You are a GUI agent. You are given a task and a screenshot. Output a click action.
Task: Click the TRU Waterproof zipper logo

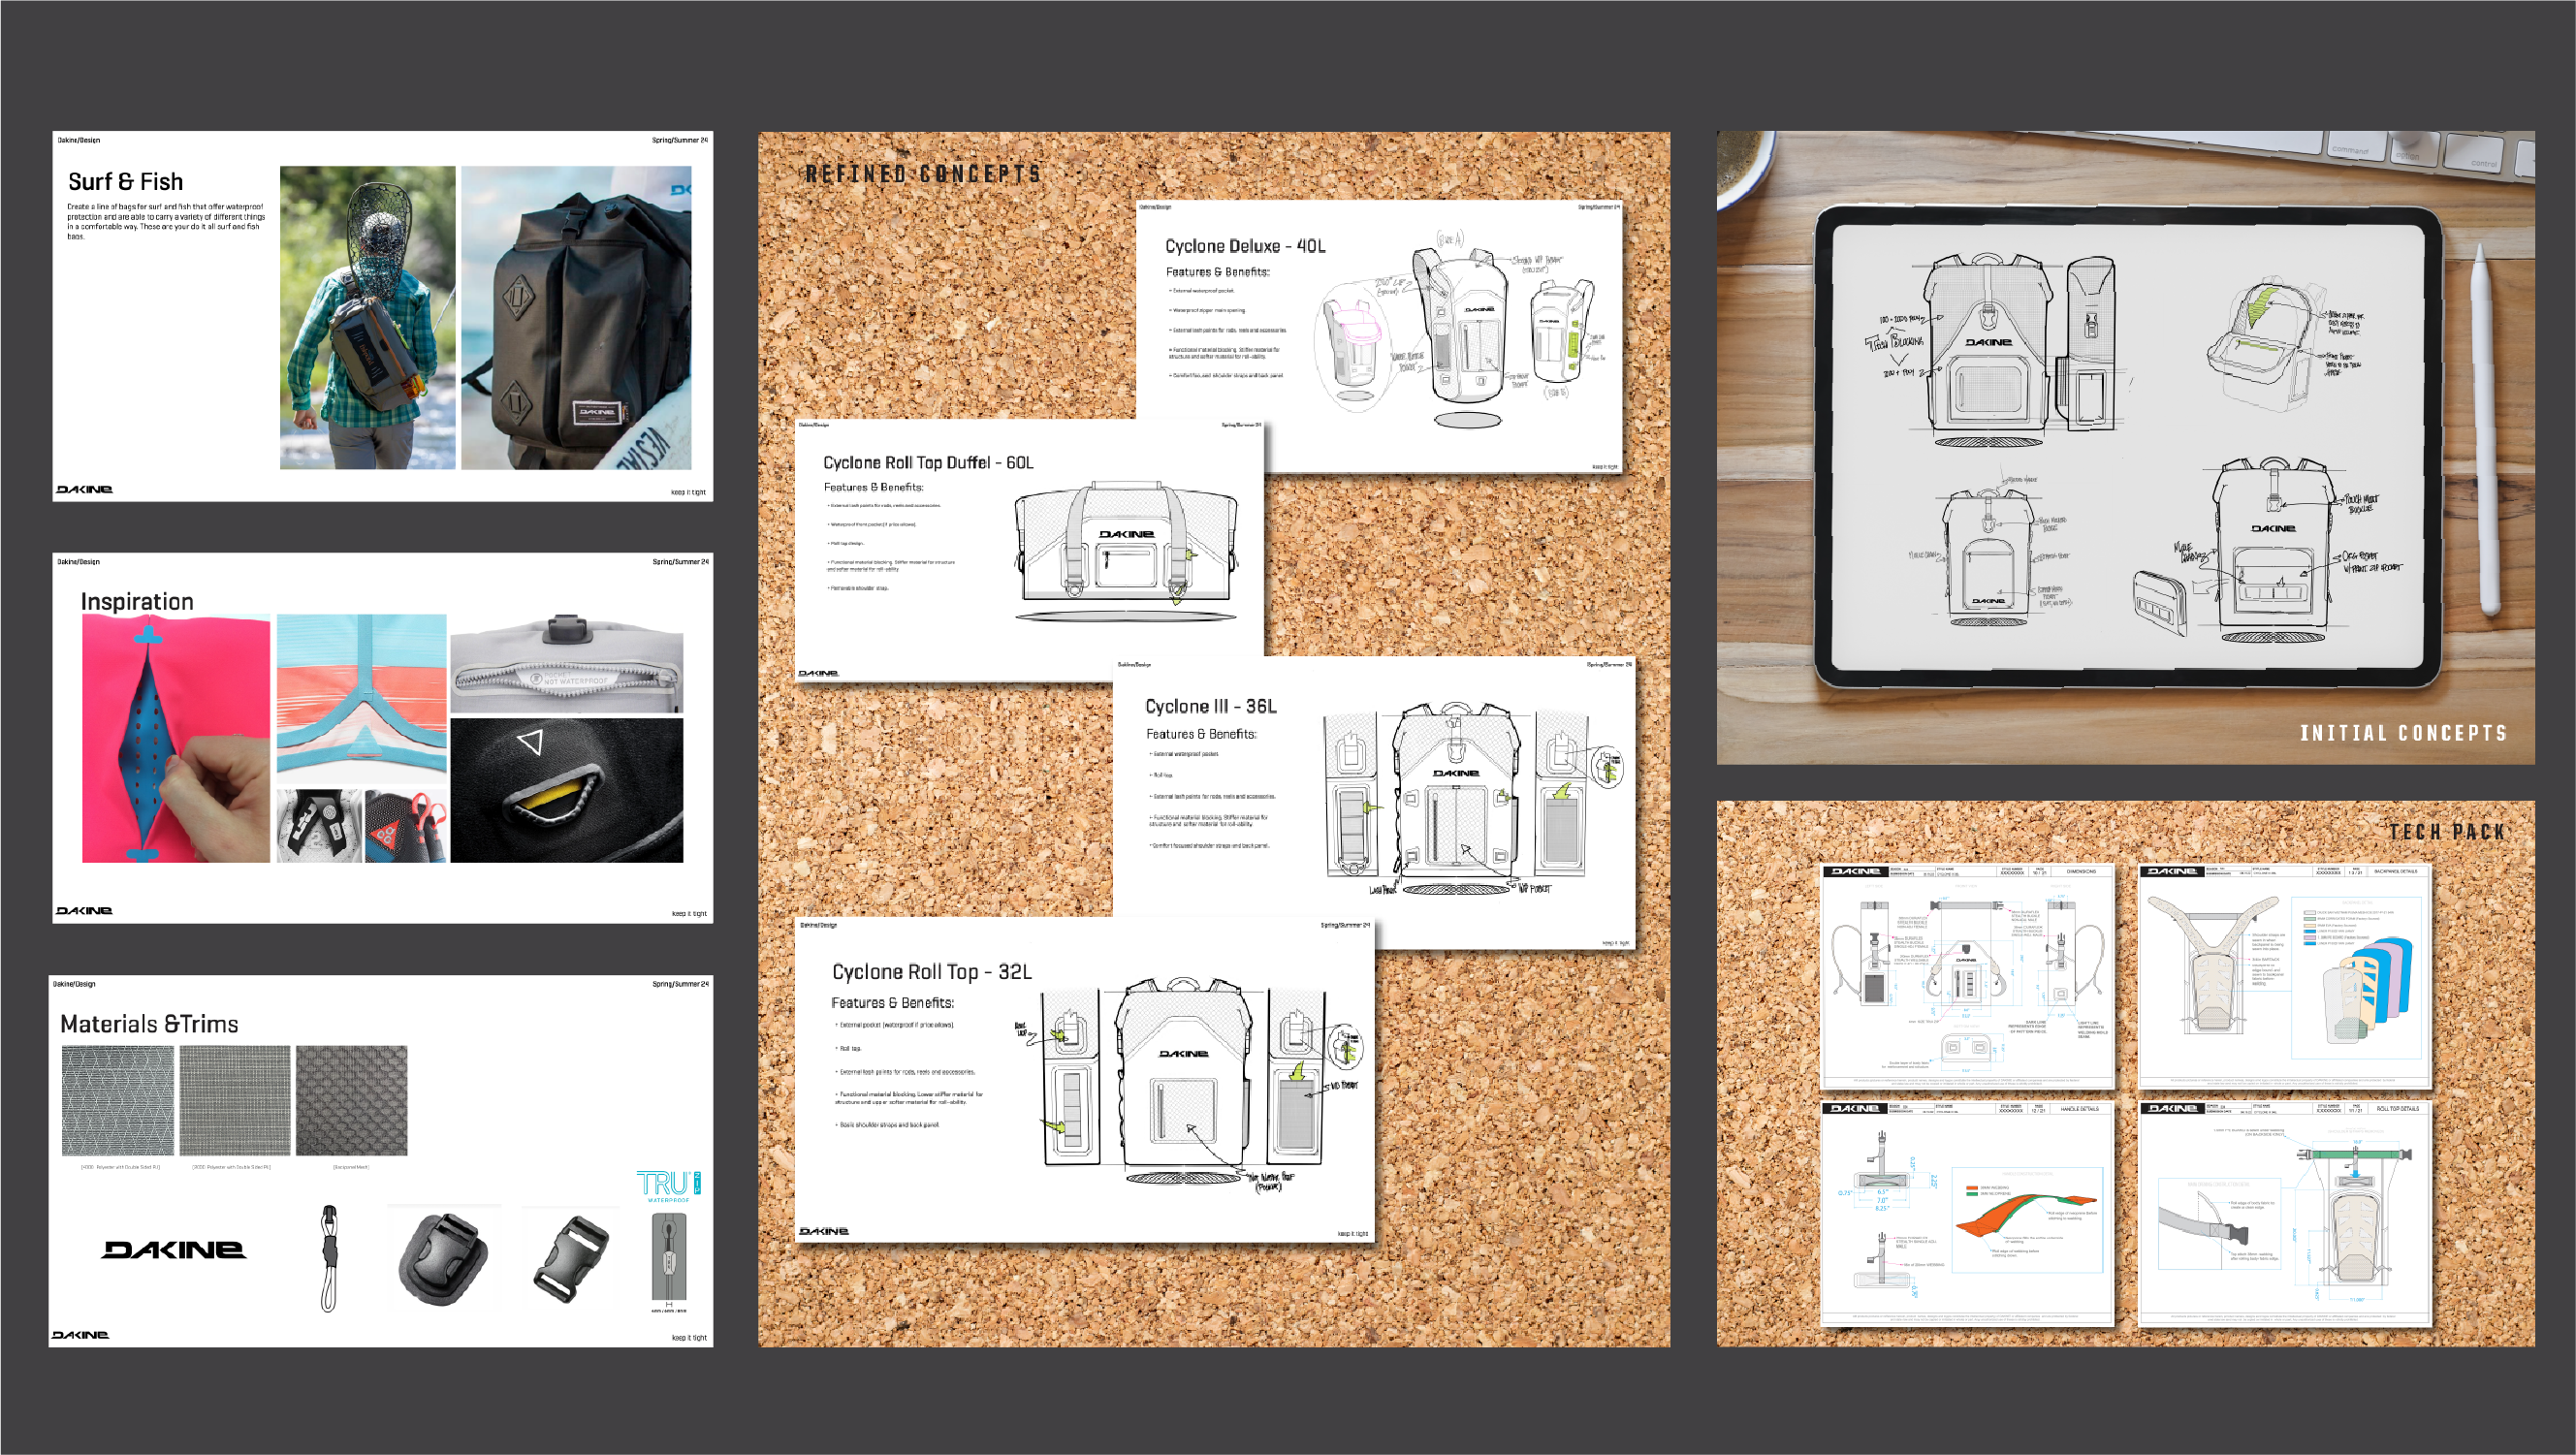pos(668,1186)
